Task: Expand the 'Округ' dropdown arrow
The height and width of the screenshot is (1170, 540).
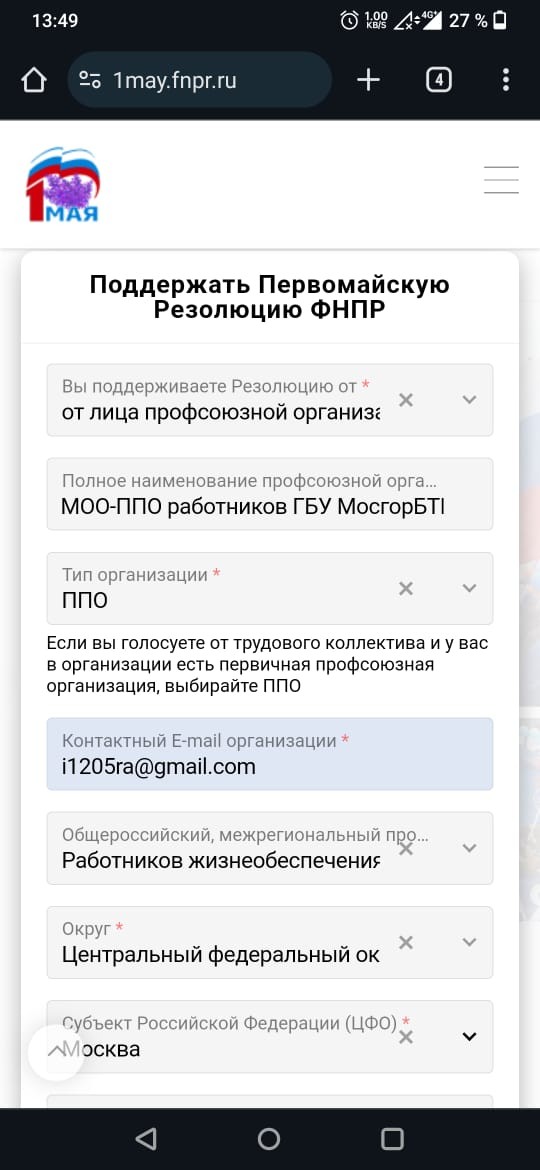Action: click(469, 942)
